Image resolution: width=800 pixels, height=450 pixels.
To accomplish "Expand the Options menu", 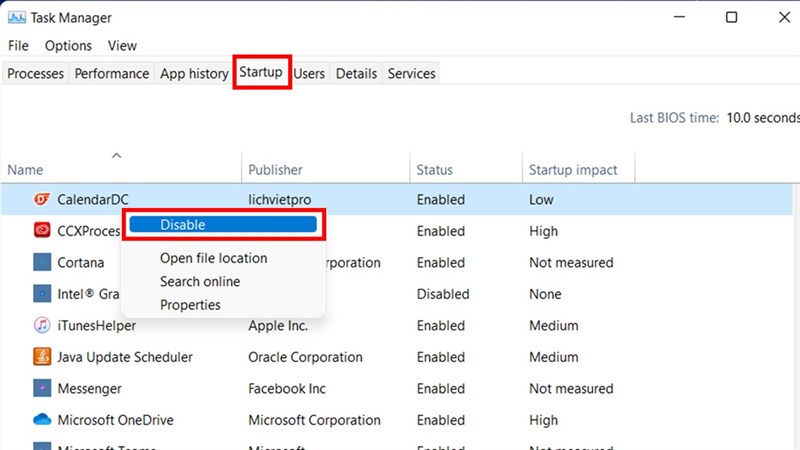I will (68, 46).
